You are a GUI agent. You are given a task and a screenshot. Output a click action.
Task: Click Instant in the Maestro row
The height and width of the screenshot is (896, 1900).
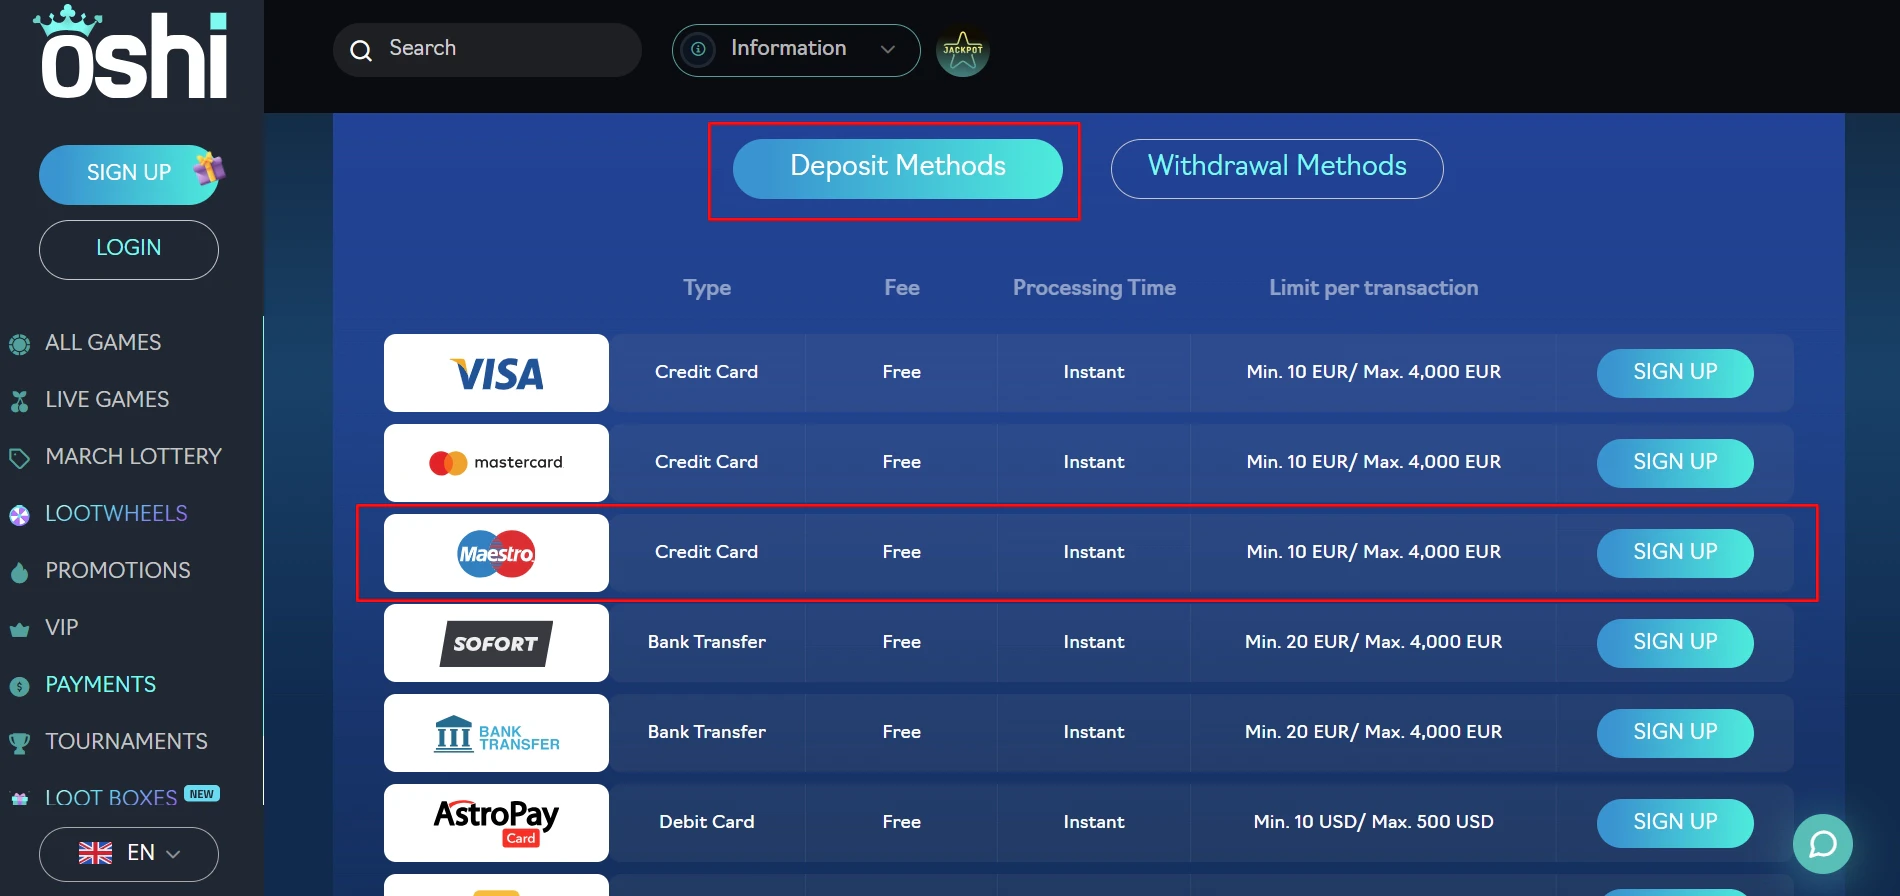[x=1094, y=552]
